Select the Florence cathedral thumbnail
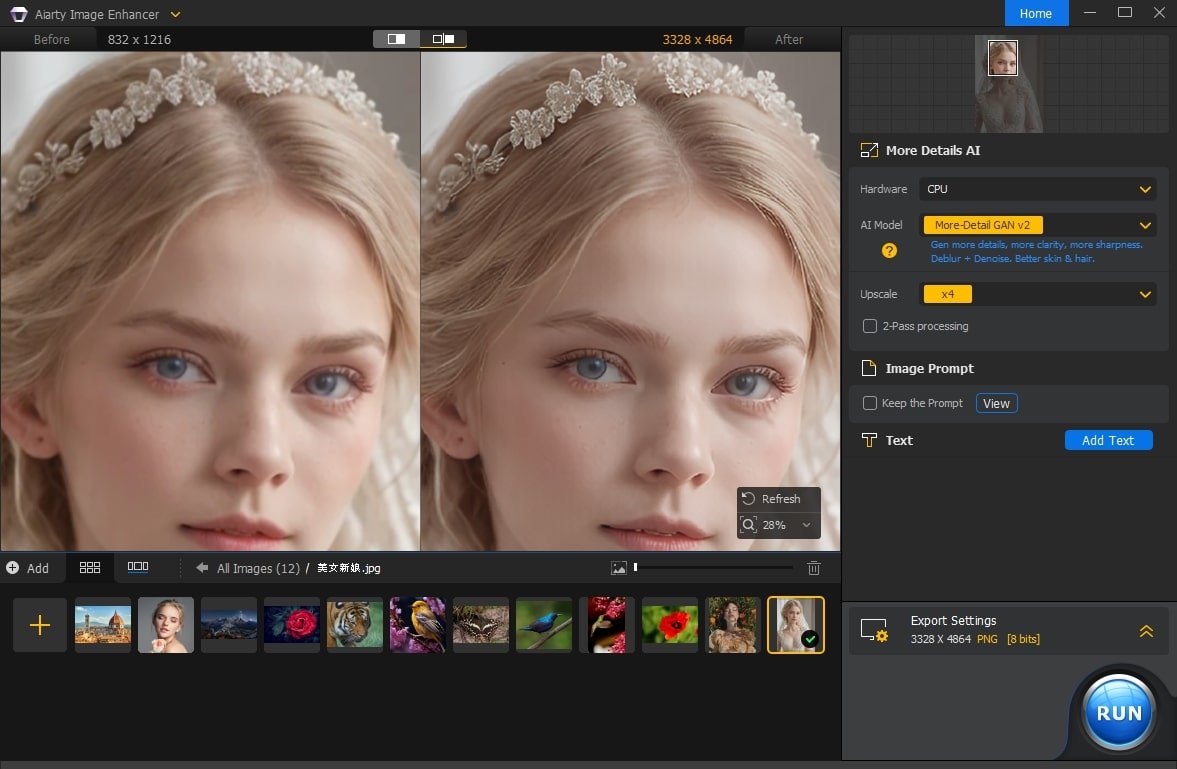The height and width of the screenshot is (769, 1177). pos(103,625)
